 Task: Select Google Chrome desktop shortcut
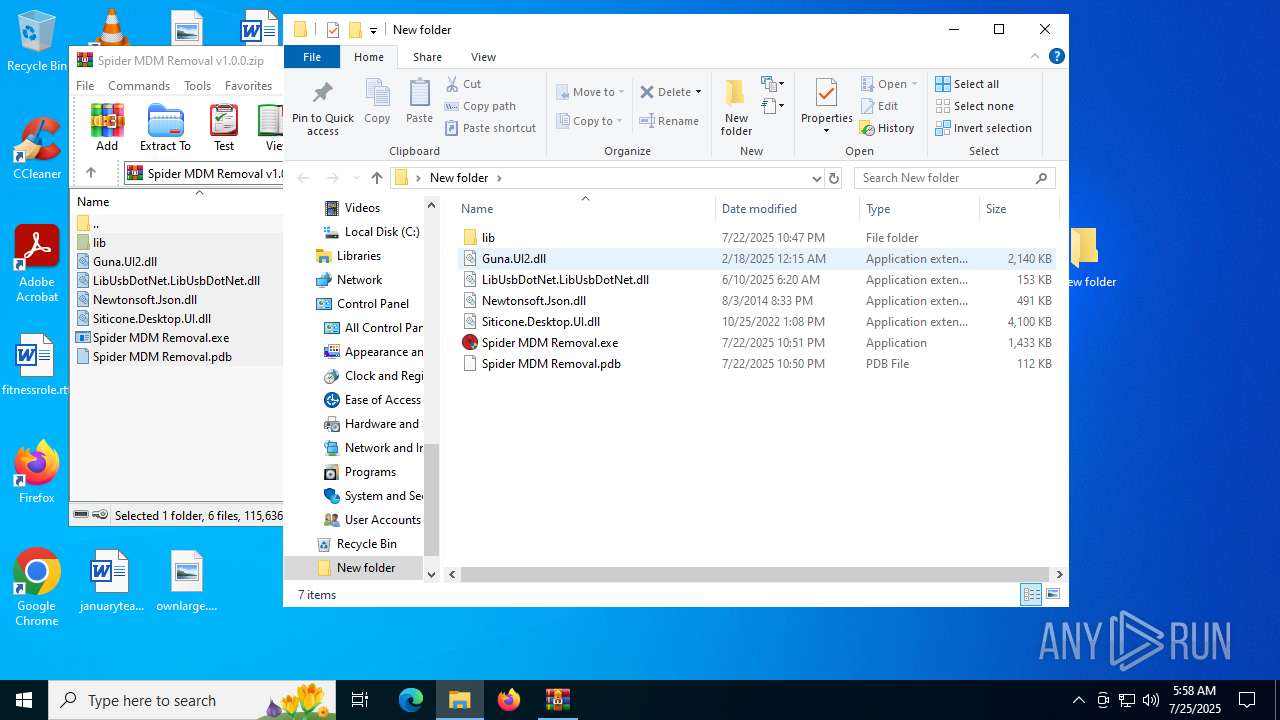tap(37, 587)
